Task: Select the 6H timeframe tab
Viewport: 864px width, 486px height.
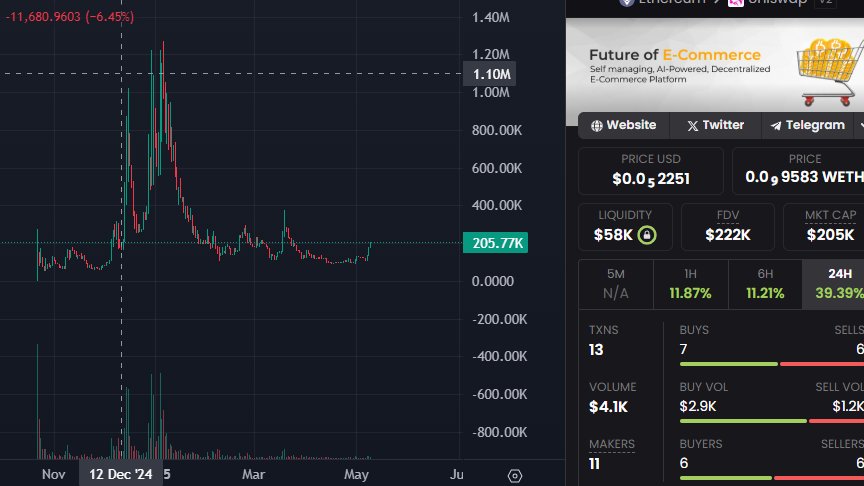Action: point(765,284)
